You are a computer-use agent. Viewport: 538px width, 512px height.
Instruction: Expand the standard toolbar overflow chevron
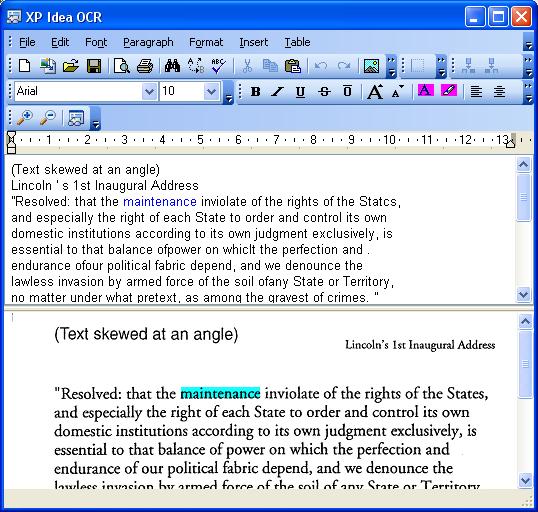(x=391, y=67)
